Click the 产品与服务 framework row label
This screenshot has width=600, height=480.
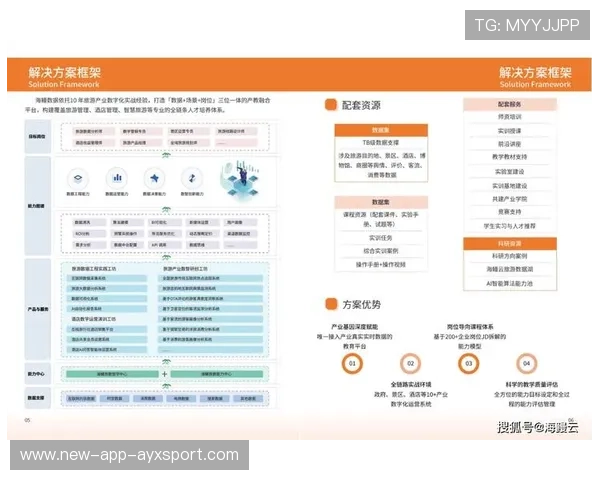[38, 309]
